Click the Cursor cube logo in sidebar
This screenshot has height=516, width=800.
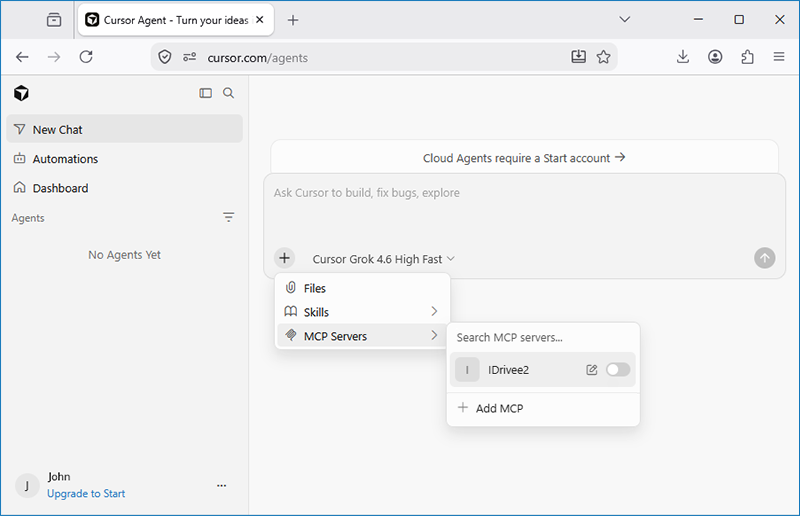21,93
